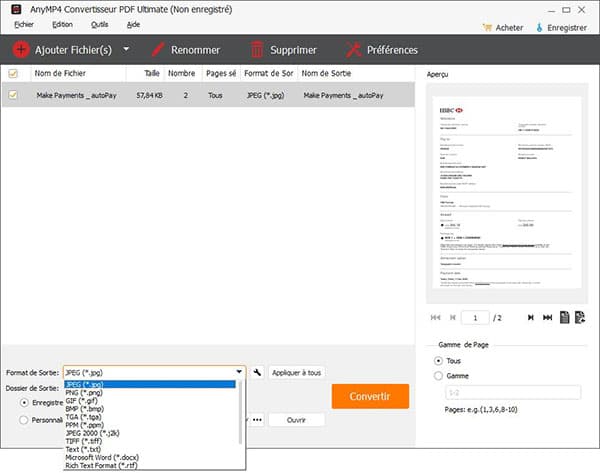Viewport: 600px width, 473px height.
Task: Click the Appliquer à tous button
Action: point(297,372)
